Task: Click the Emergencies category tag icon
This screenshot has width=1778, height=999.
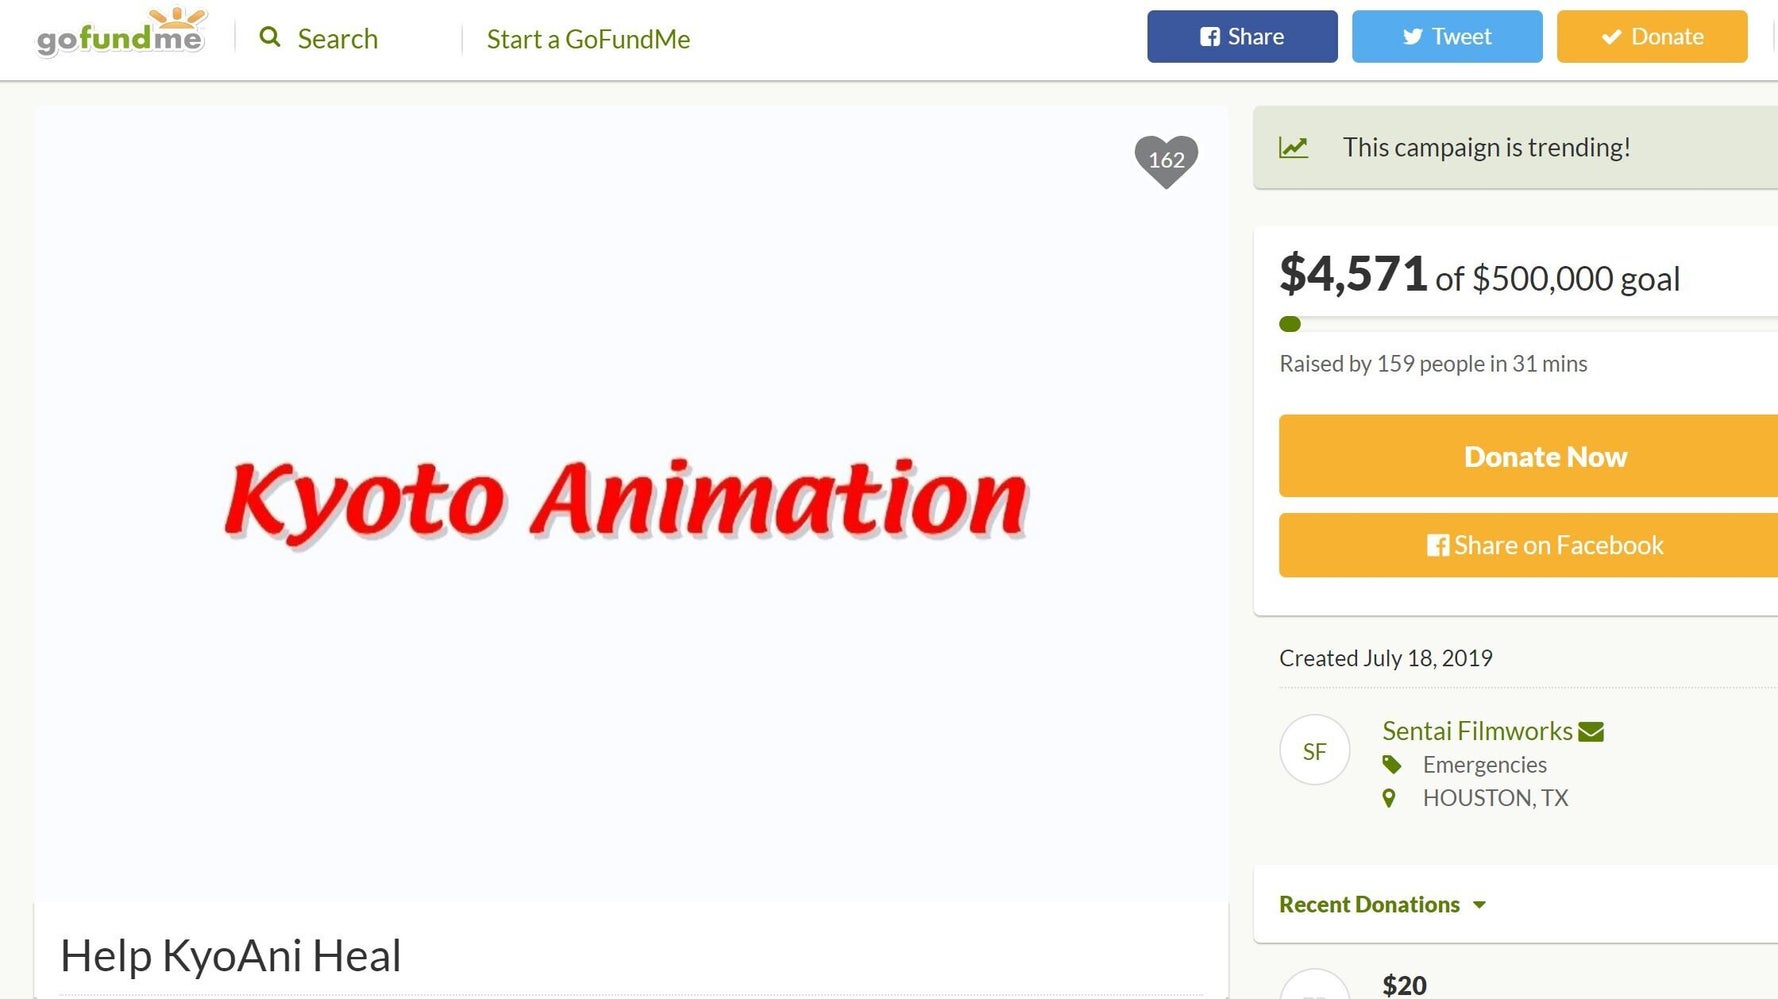Action: click(x=1392, y=764)
